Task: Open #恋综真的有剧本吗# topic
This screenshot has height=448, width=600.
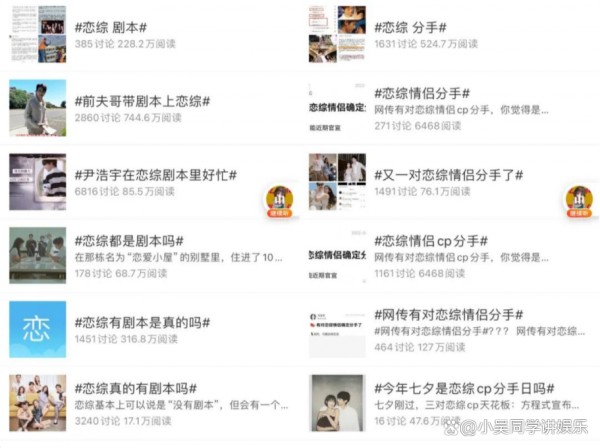Action: (x=135, y=389)
